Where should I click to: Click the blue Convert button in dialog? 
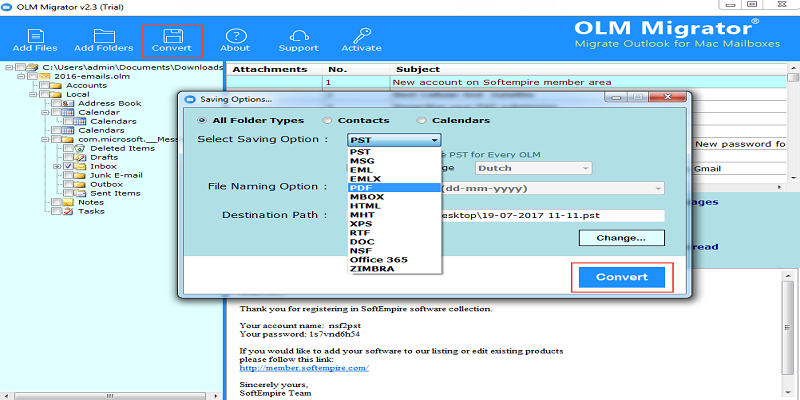coord(622,277)
